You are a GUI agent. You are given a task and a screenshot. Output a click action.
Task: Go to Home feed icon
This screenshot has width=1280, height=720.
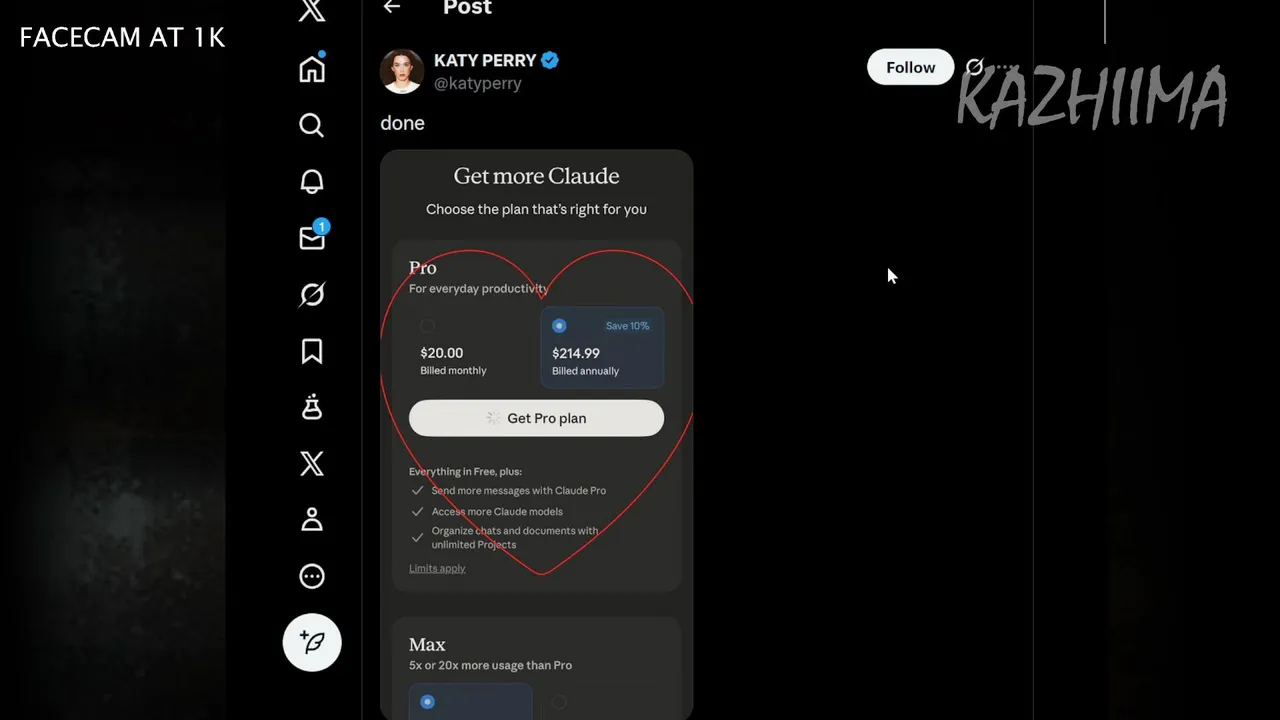tap(312, 68)
